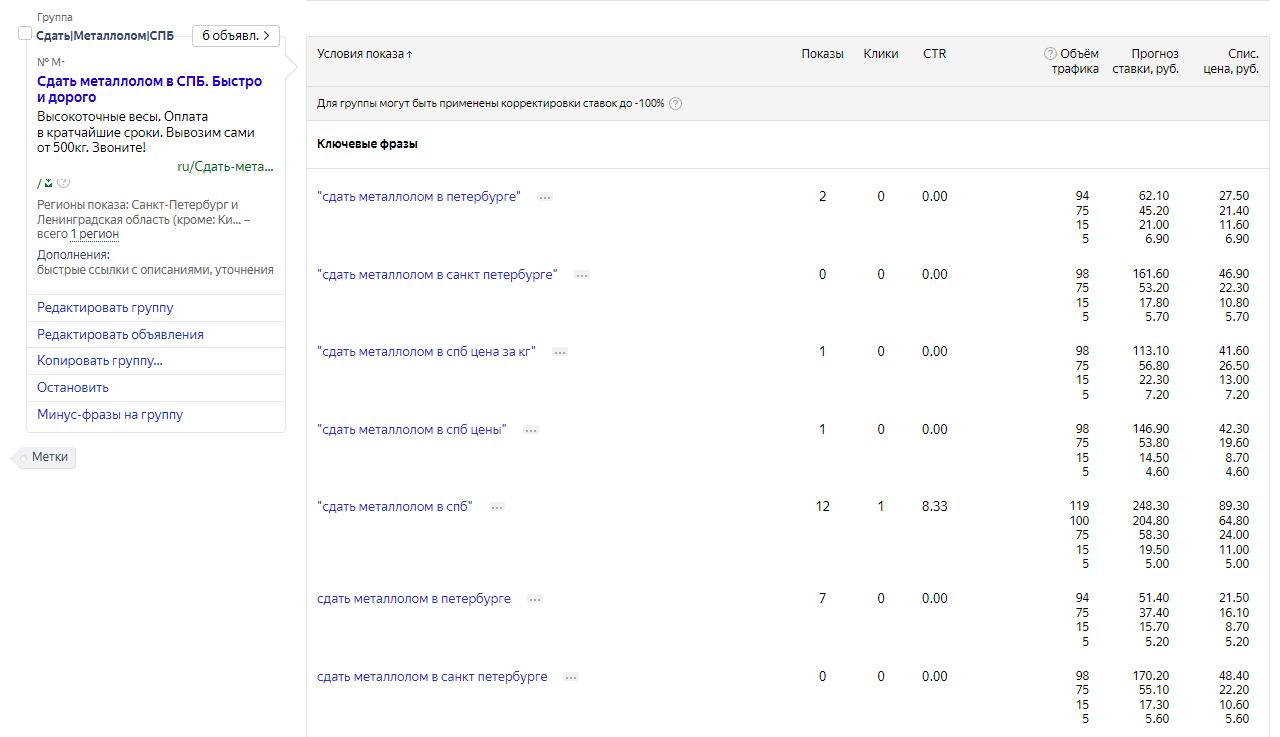The height and width of the screenshot is (737, 1280).
Task: Tick the Сдать|Металлолом|СПБ group checkbox
Action: [25, 34]
